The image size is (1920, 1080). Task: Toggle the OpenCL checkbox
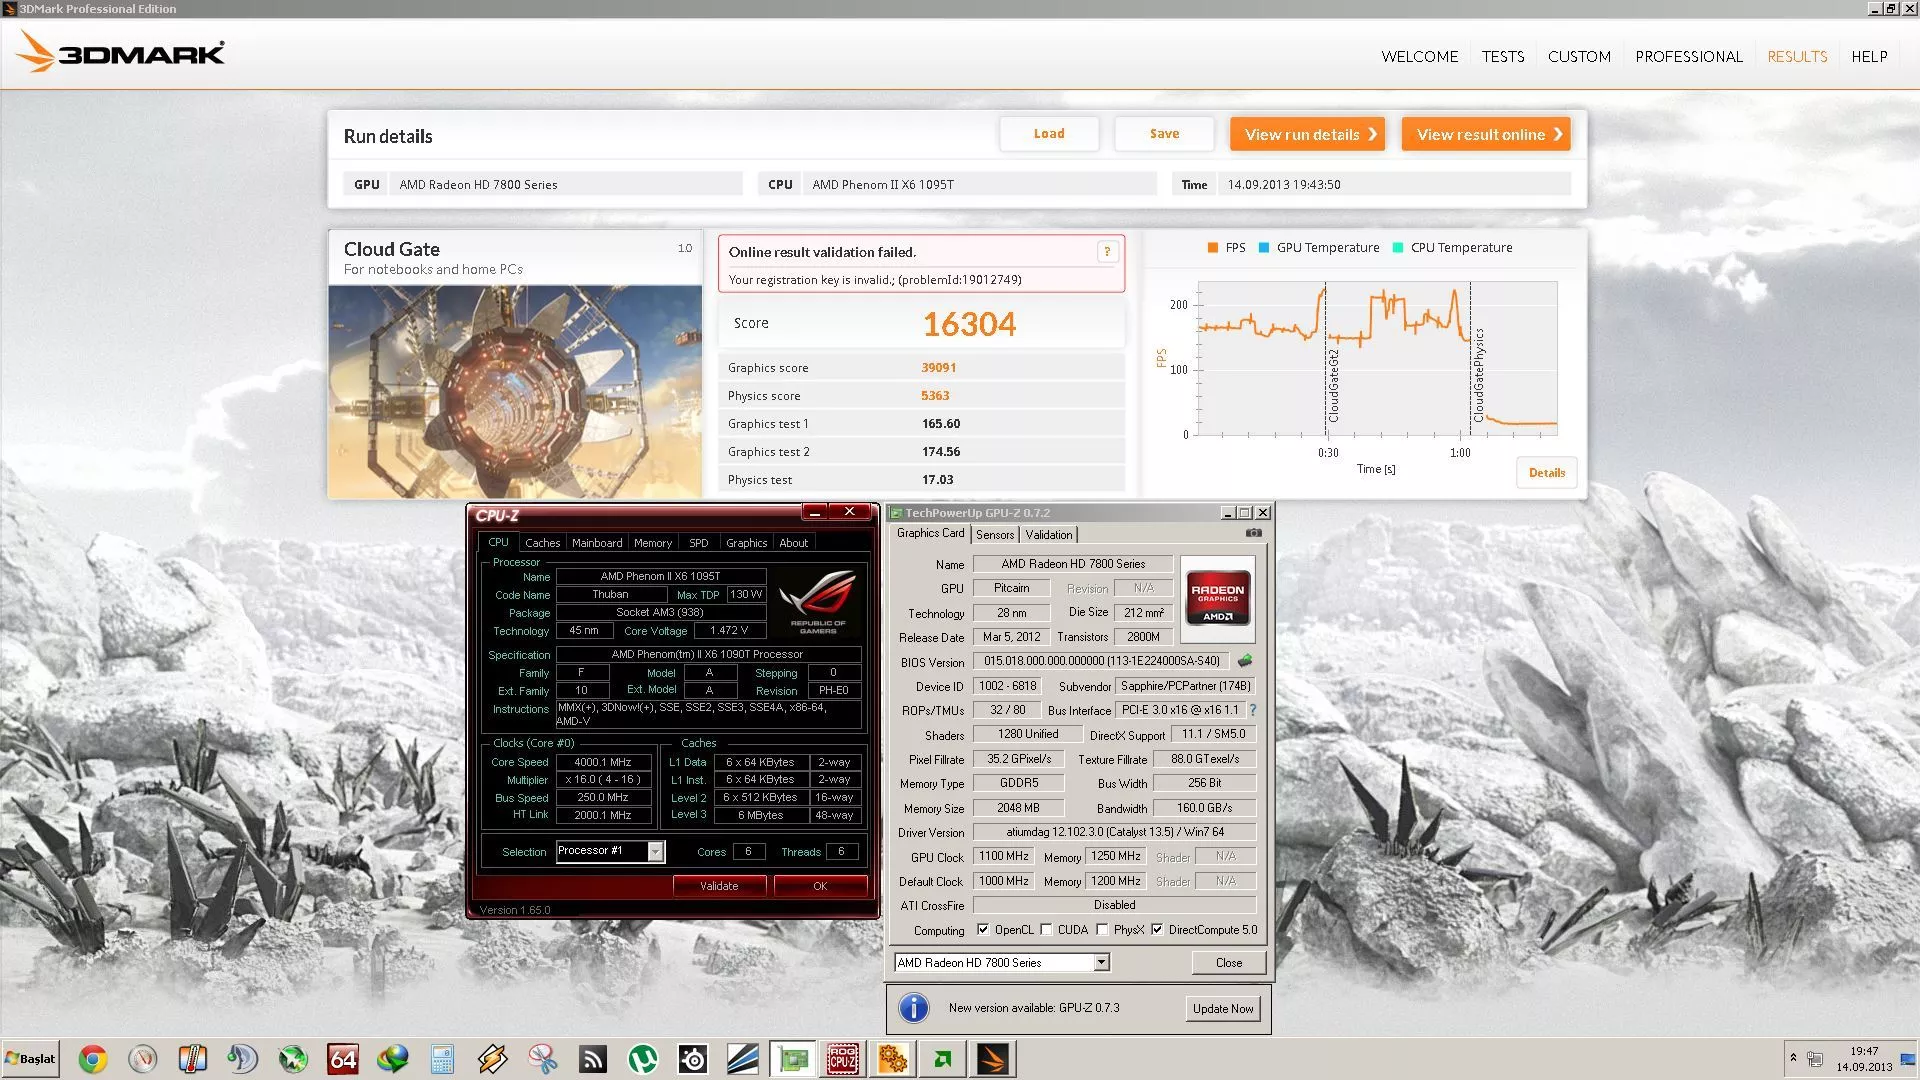[x=983, y=930]
